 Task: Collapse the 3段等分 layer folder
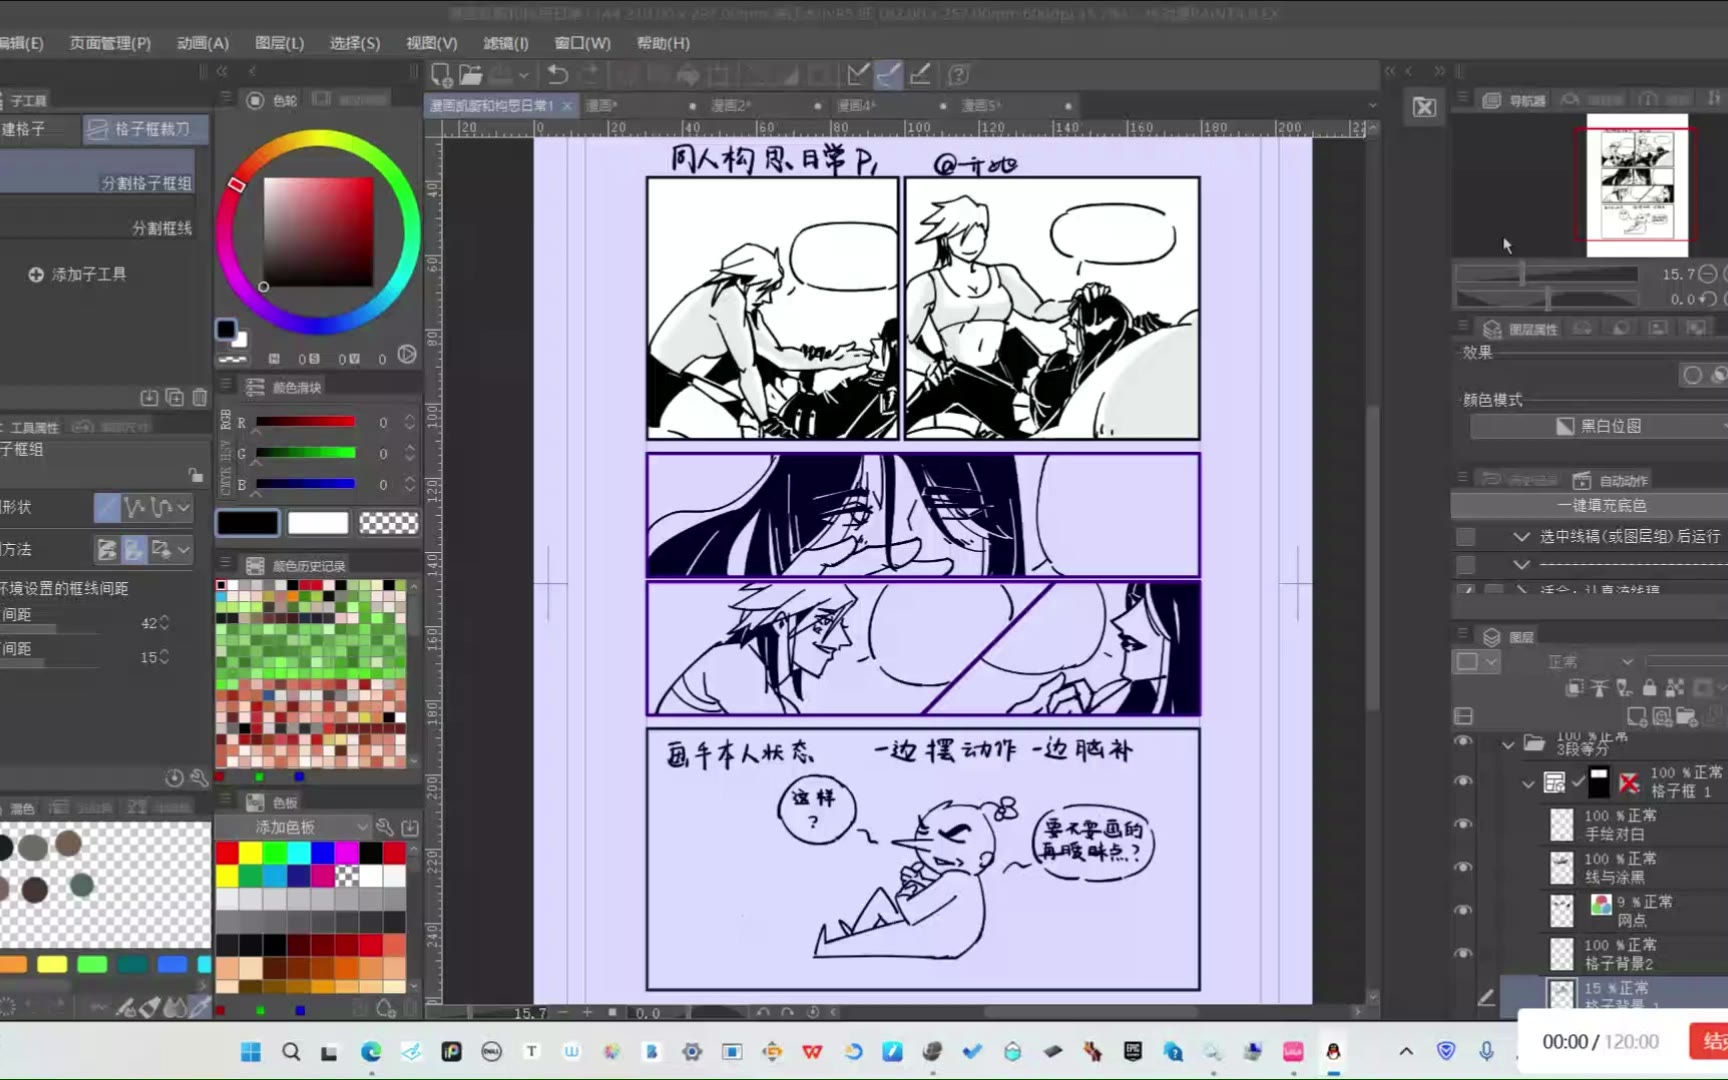[x=1508, y=744]
